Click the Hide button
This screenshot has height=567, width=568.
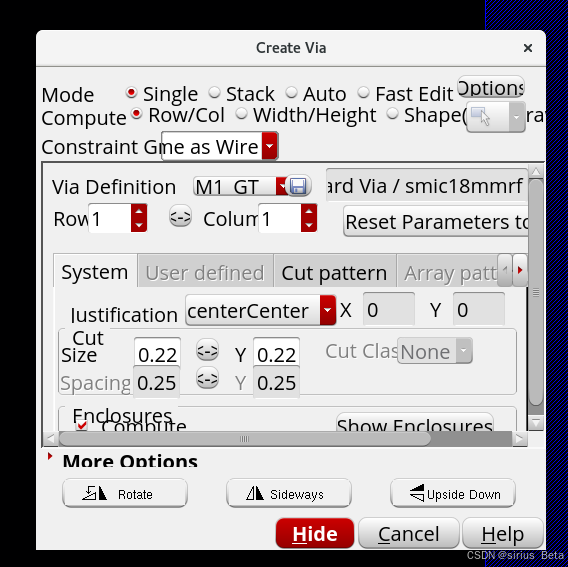(314, 533)
